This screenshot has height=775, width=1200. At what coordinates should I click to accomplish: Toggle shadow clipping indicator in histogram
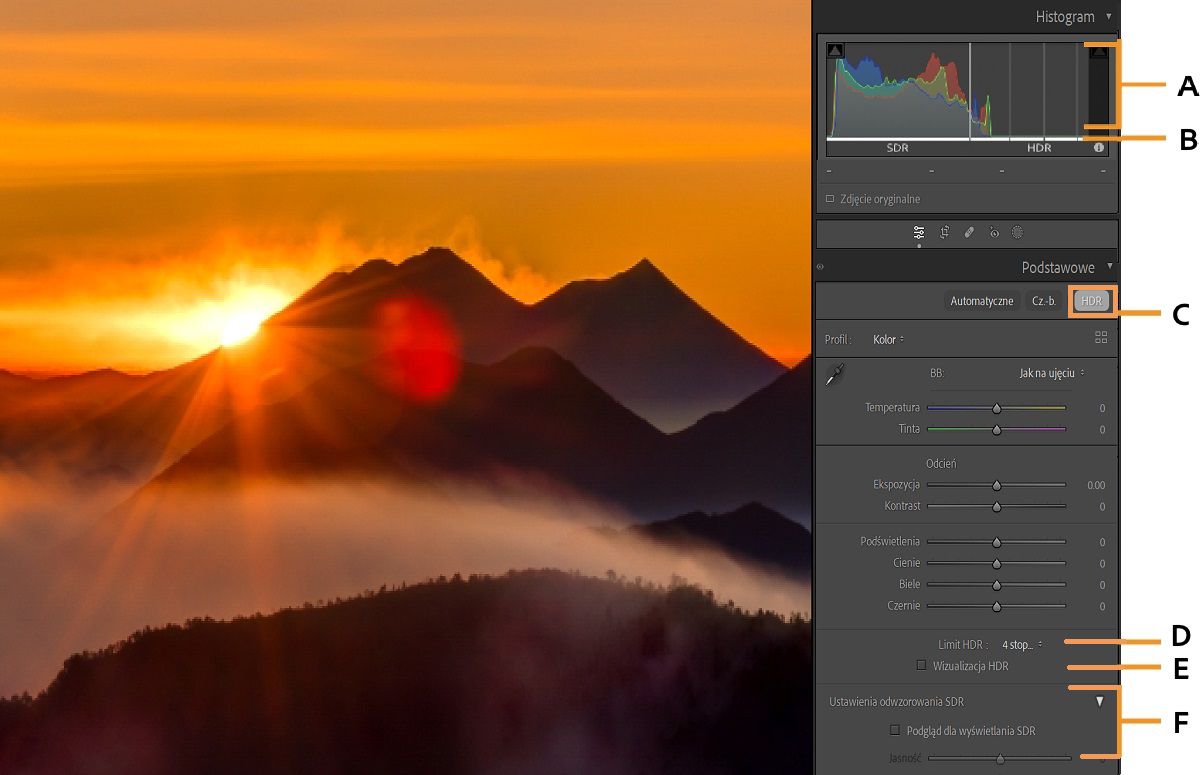[836, 50]
